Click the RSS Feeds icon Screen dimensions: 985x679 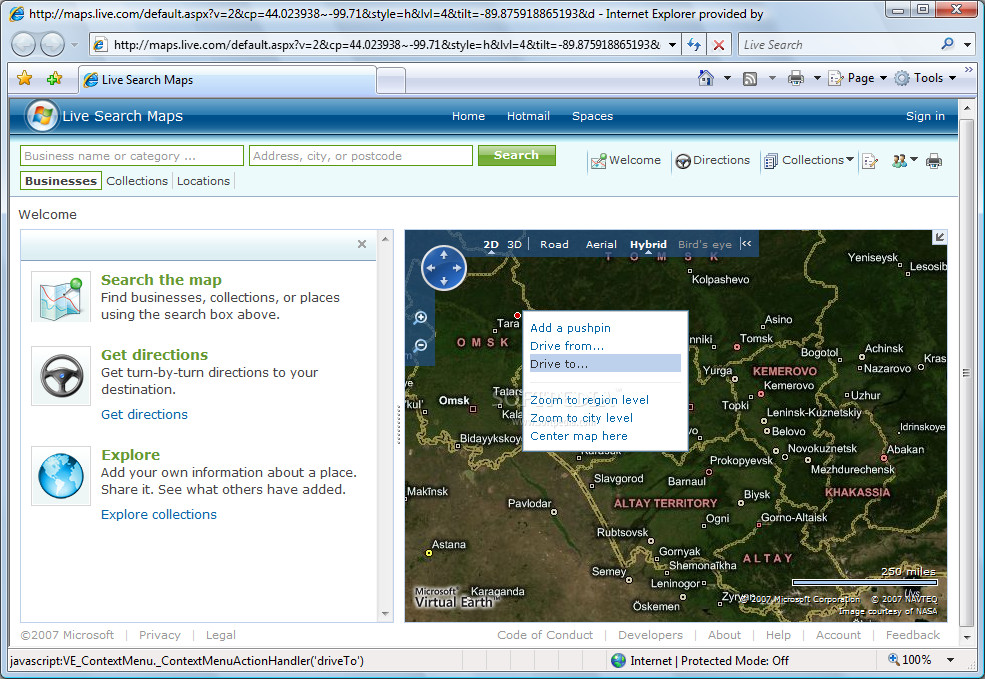(749, 79)
